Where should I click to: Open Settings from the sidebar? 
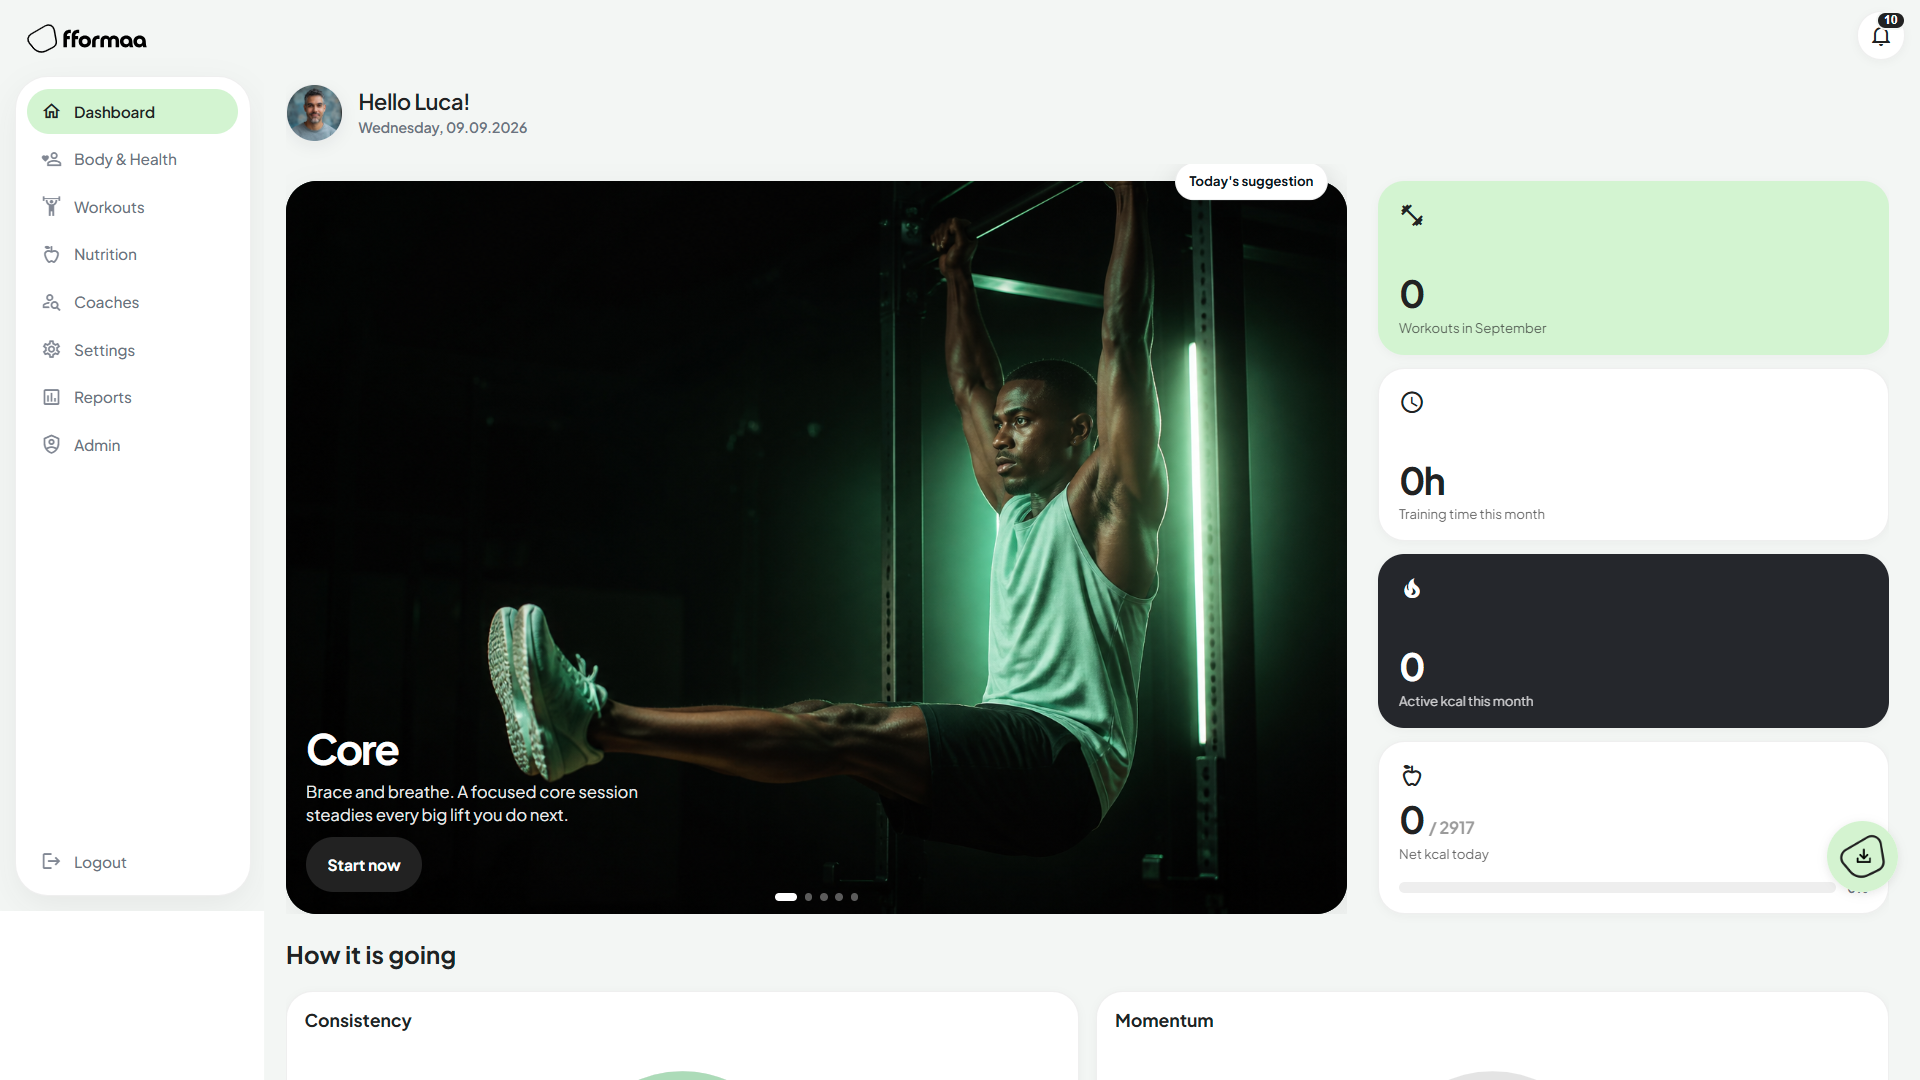[x=132, y=350]
